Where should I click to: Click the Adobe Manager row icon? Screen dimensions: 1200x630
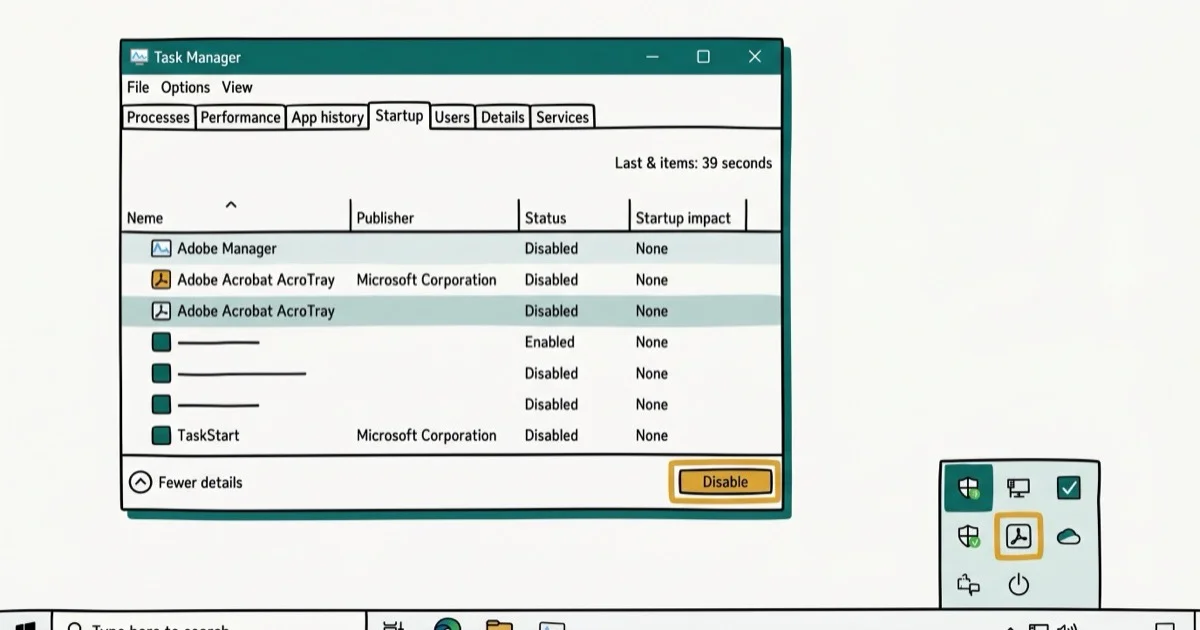[161, 248]
